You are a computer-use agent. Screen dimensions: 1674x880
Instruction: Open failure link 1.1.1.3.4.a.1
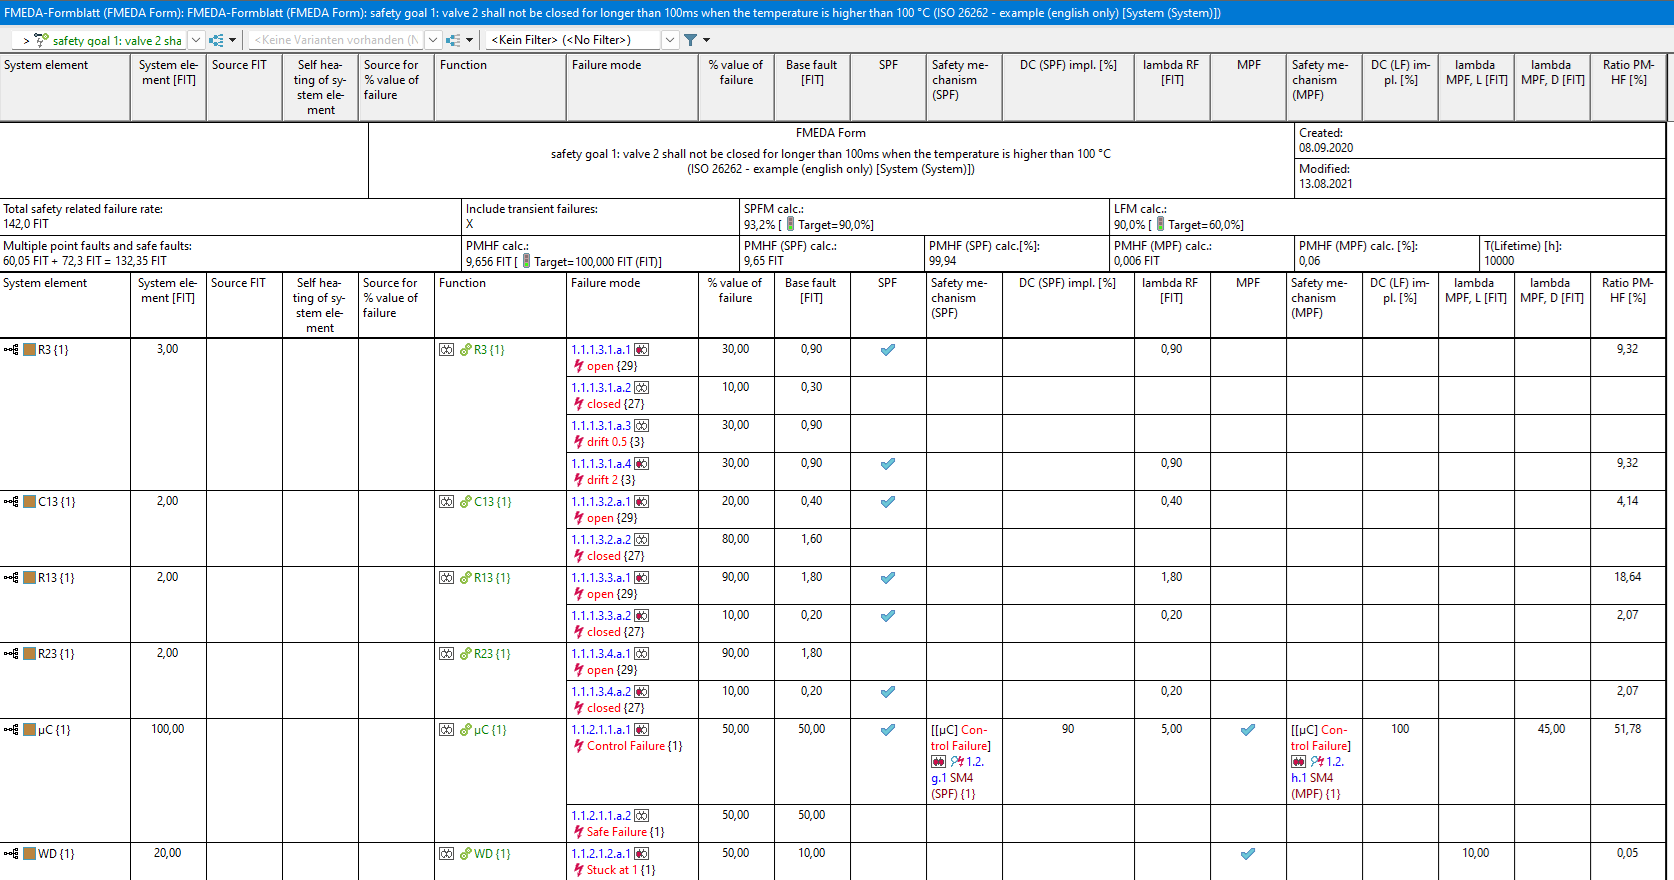point(601,654)
